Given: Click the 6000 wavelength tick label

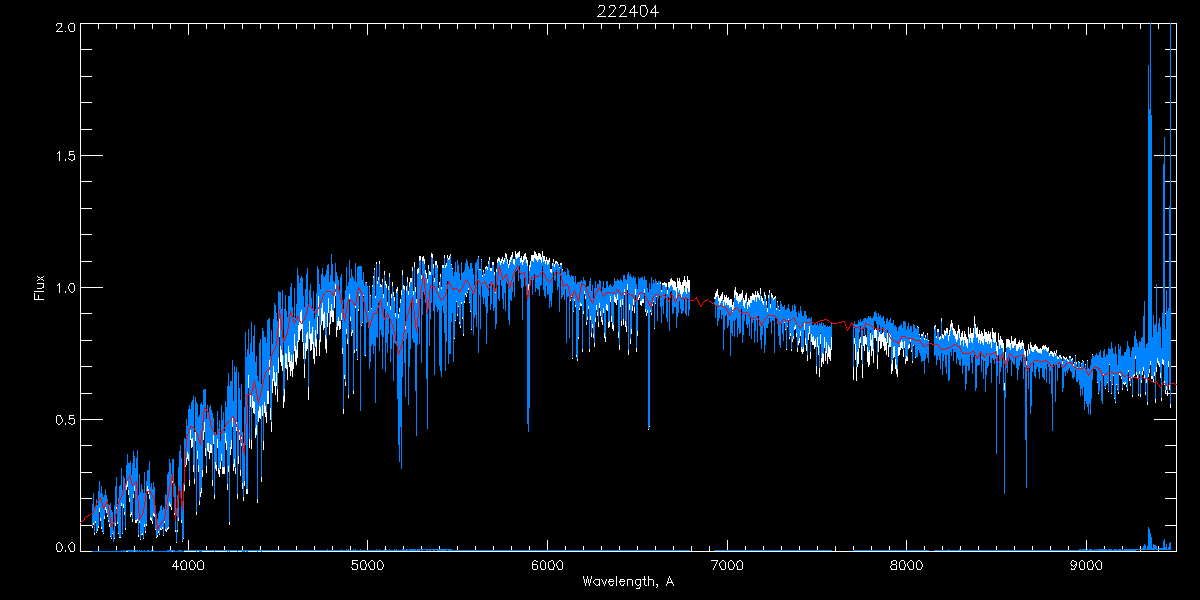Looking at the screenshot, I should [548, 565].
